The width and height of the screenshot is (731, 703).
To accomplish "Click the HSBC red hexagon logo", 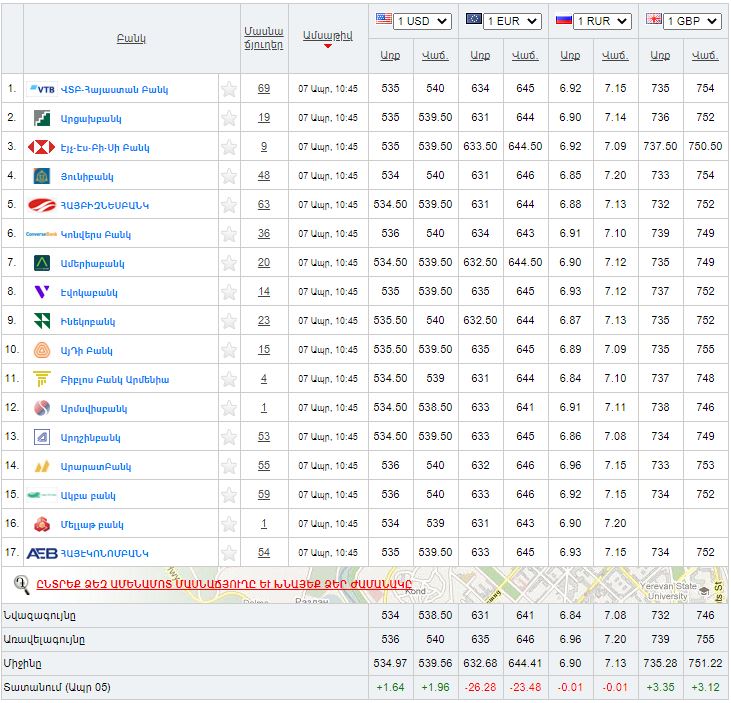I will pos(41,147).
